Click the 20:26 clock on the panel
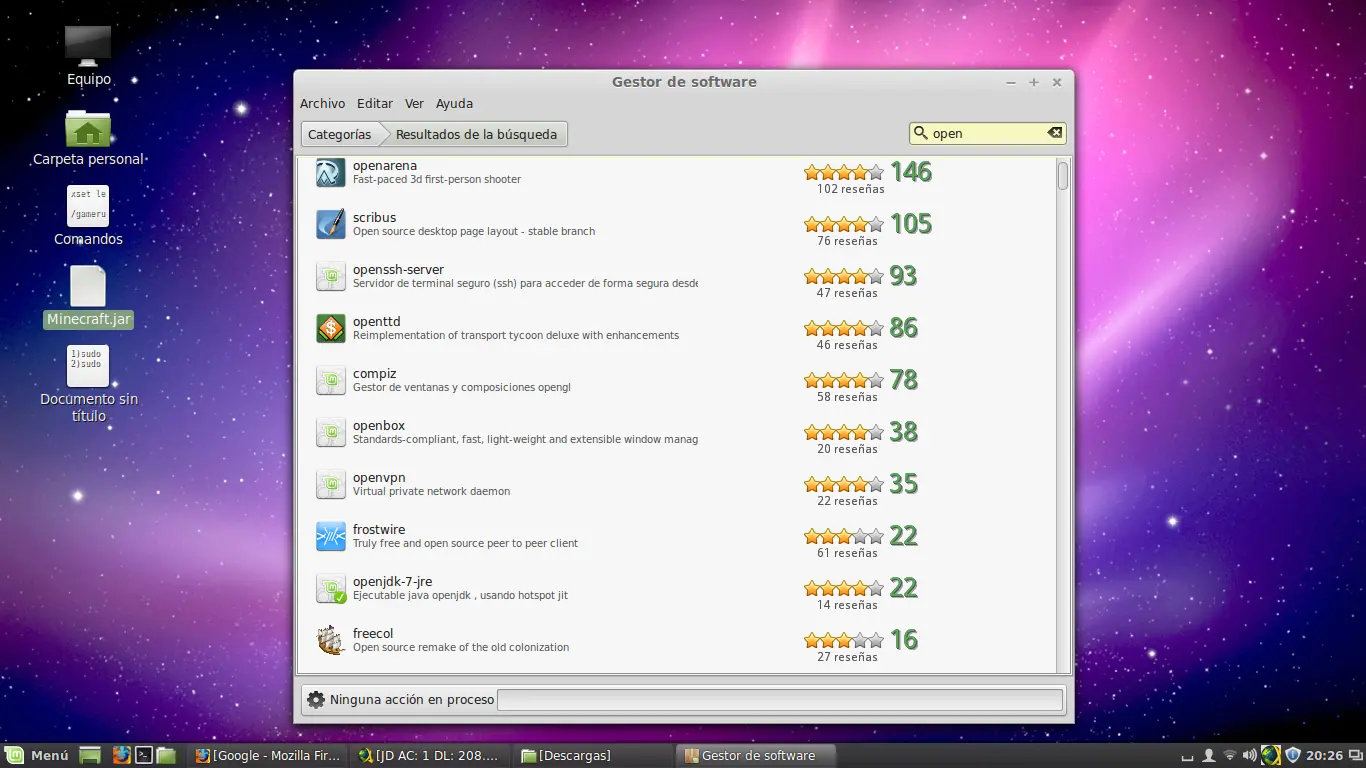The image size is (1366, 768). (1324, 755)
